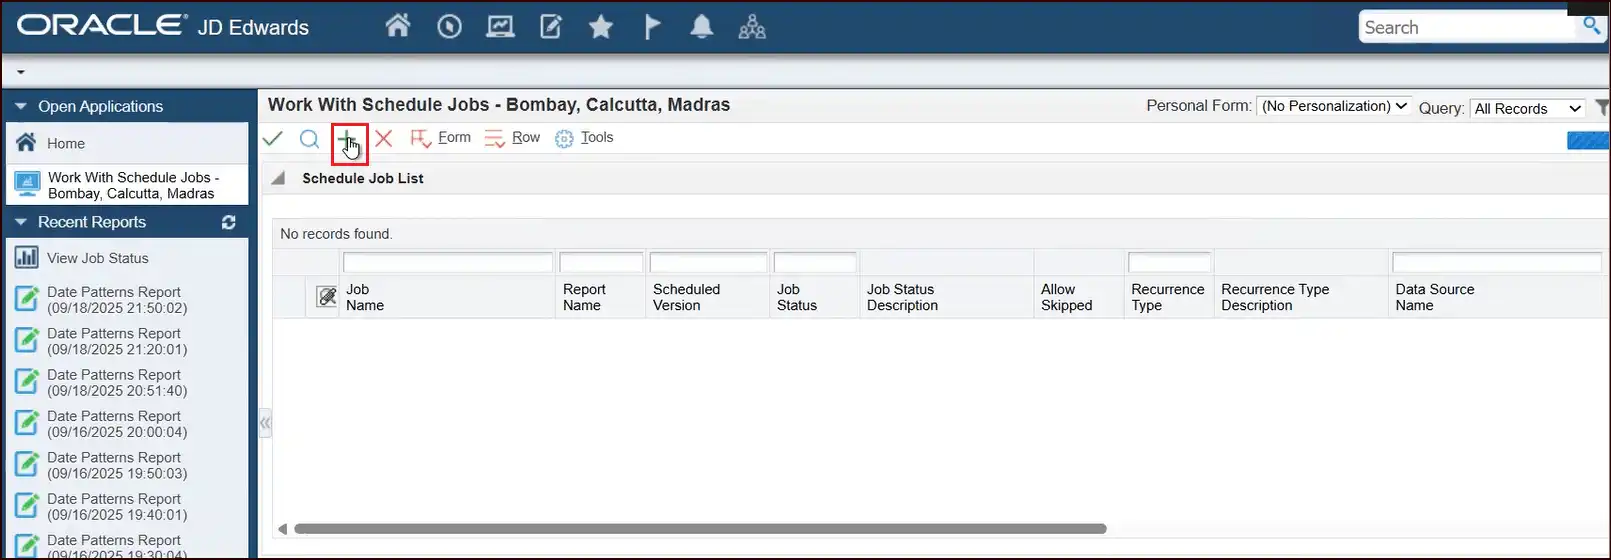Open the Personal Form dropdown
This screenshot has height=560, width=1611.
pos(1334,106)
